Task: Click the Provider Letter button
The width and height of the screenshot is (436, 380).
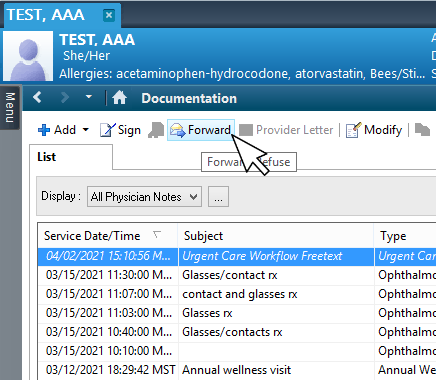Action: tap(286, 130)
